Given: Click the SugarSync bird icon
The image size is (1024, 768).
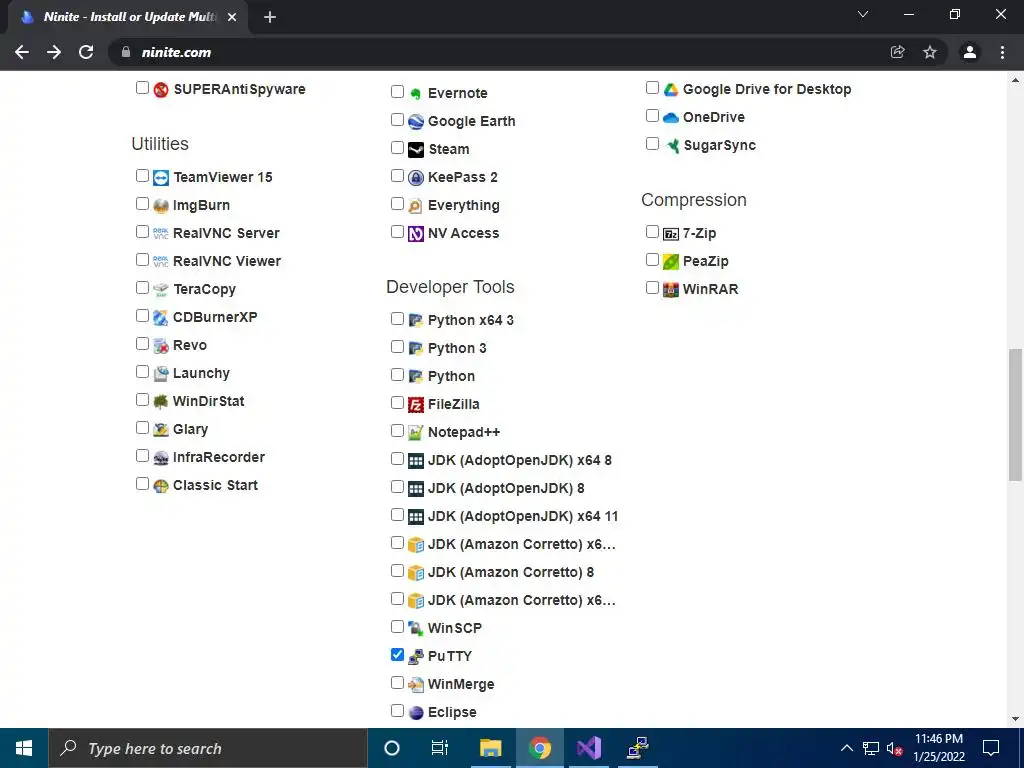Looking at the screenshot, I should [x=671, y=146].
